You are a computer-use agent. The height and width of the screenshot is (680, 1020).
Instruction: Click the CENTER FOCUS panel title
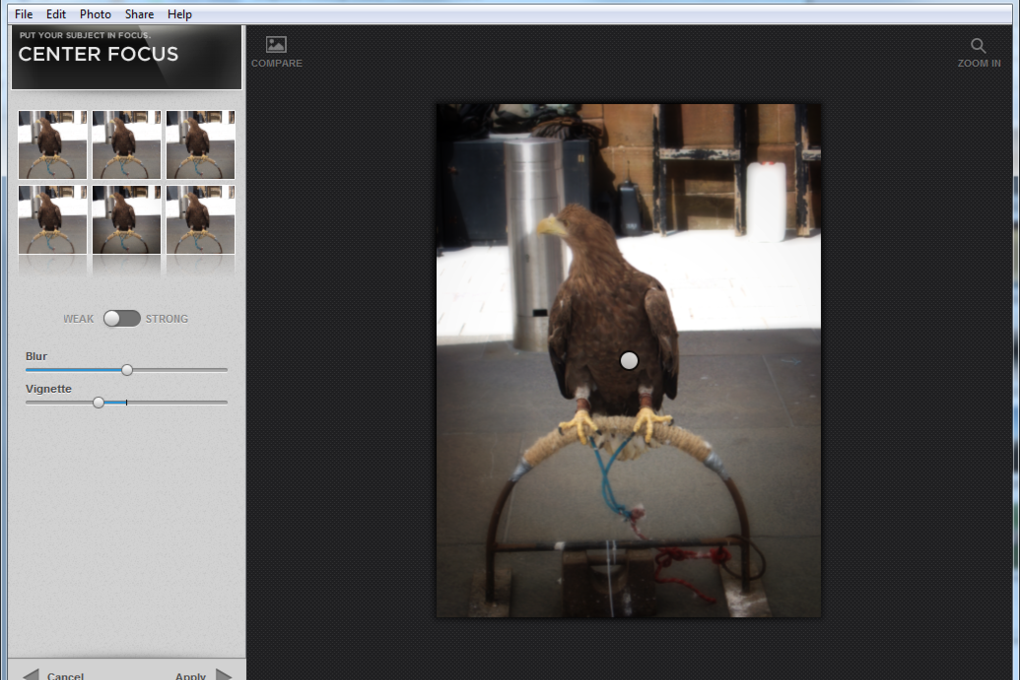click(x=98, y=54)
